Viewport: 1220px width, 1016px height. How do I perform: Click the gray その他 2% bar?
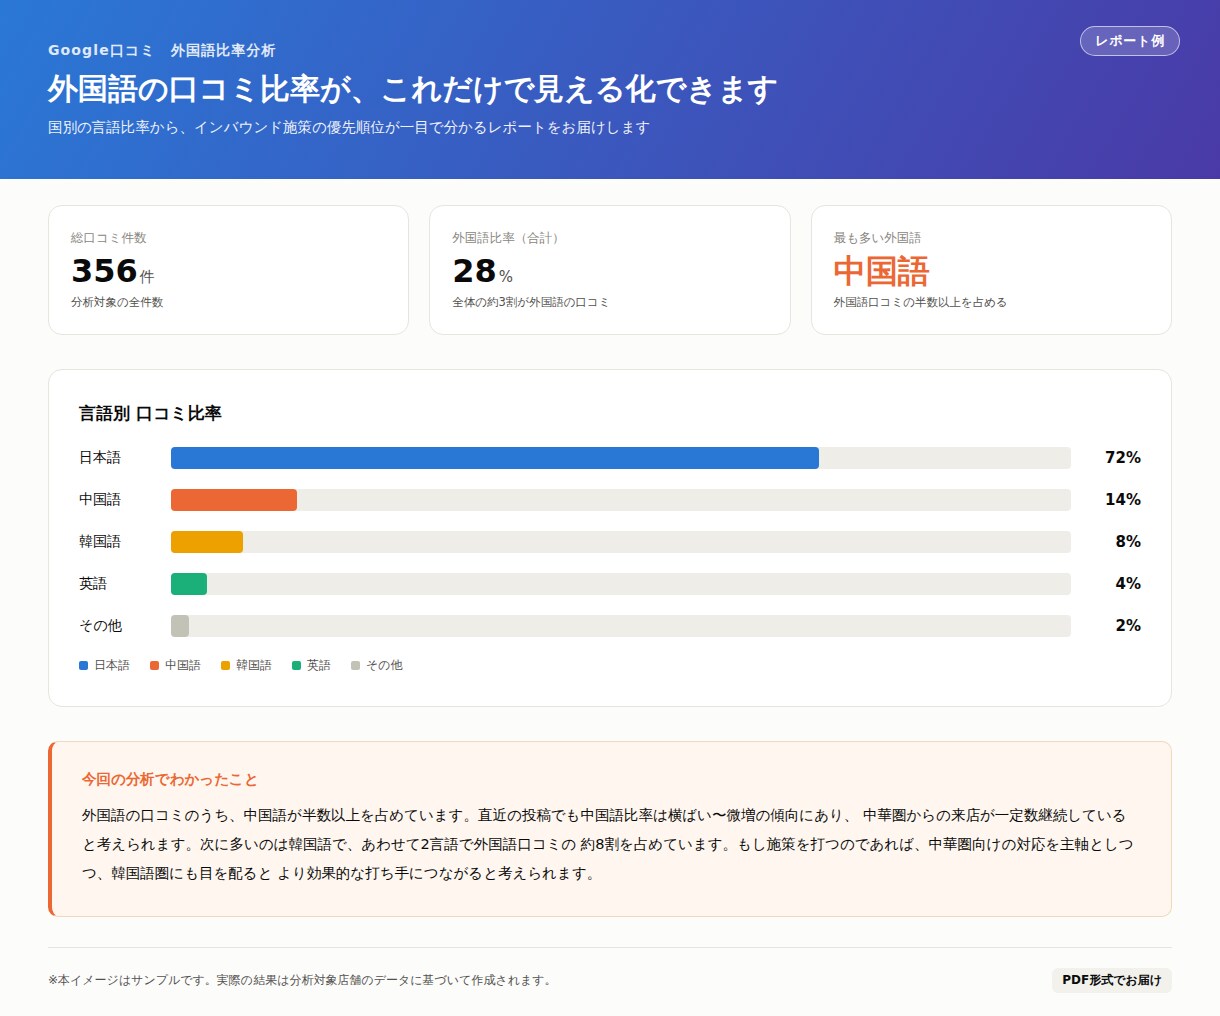point(180,626)
